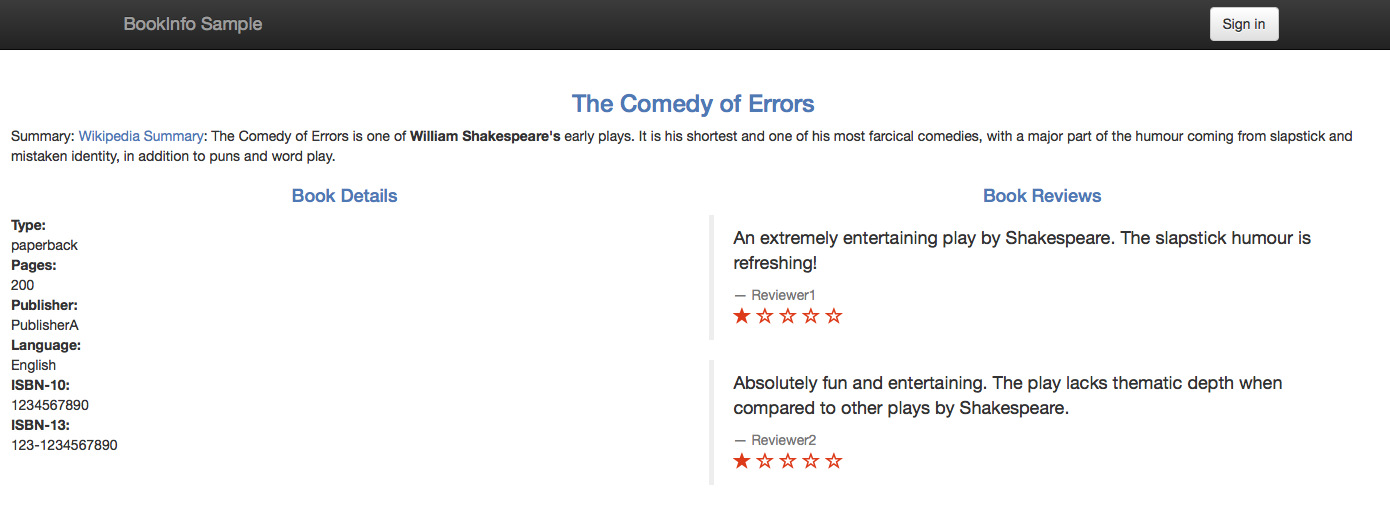1390x510 pixels.
Task: Click Reviewer2's last rating star
Action: click(834, 461)
